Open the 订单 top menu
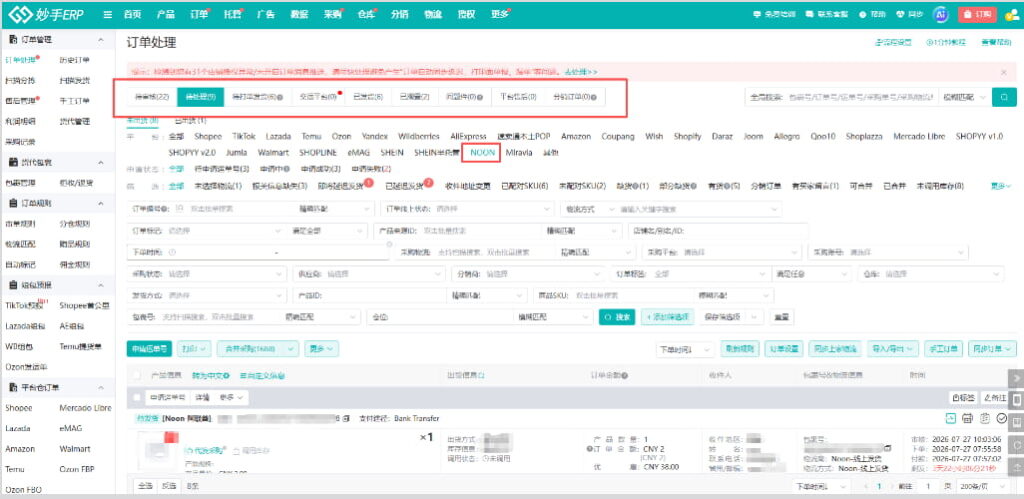This screenshot has height=499, width=1024. pos(199,14)
